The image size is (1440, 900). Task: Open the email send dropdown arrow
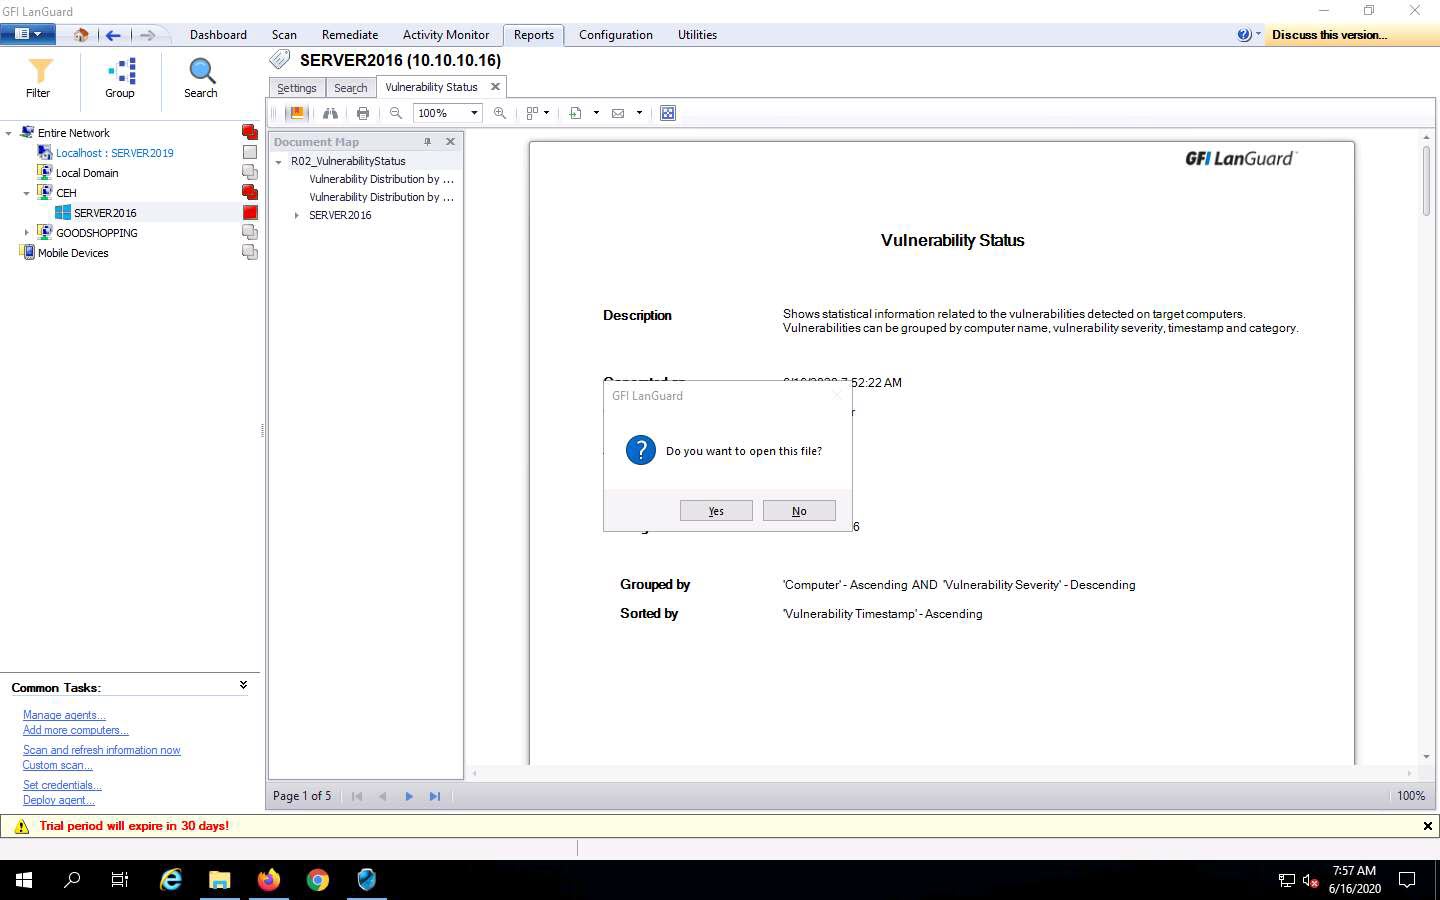[x=639, y=113]
